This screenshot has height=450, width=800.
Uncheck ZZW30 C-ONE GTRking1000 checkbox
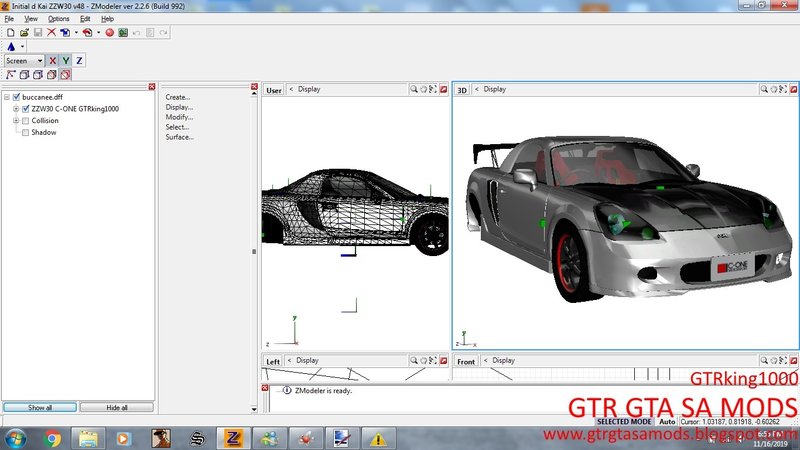(26, 109)
